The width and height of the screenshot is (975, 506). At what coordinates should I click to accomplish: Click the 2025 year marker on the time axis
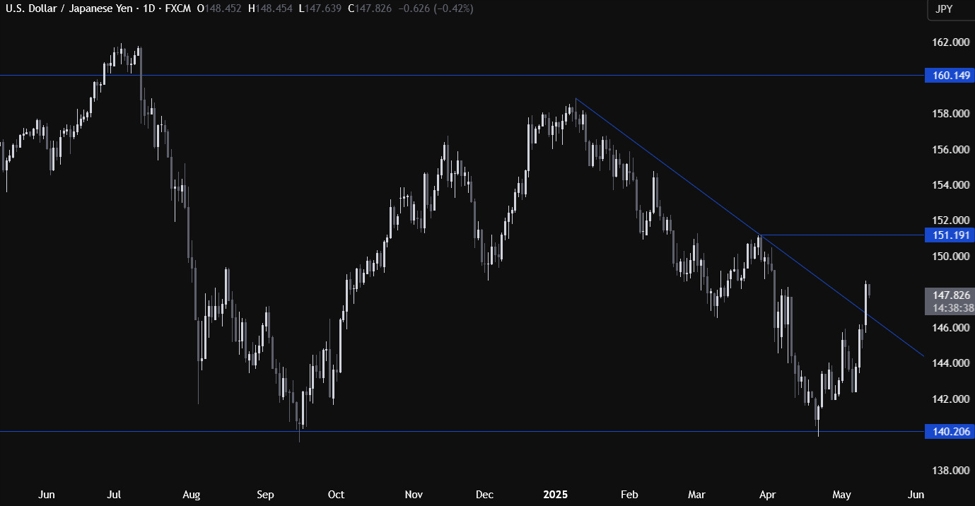(x=555, y=495)
